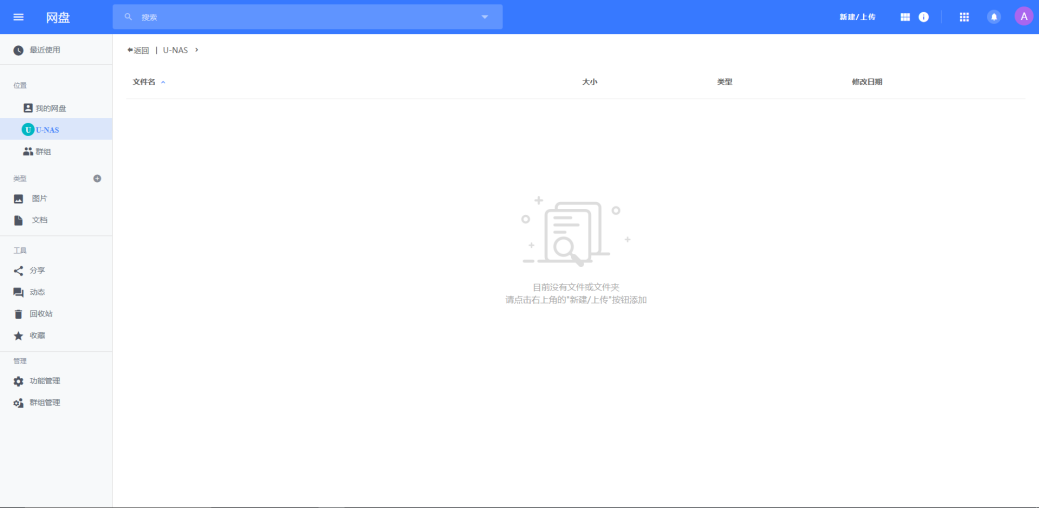Add a type with the plus icon
The image size is (1039, 508).
(97, 178)
